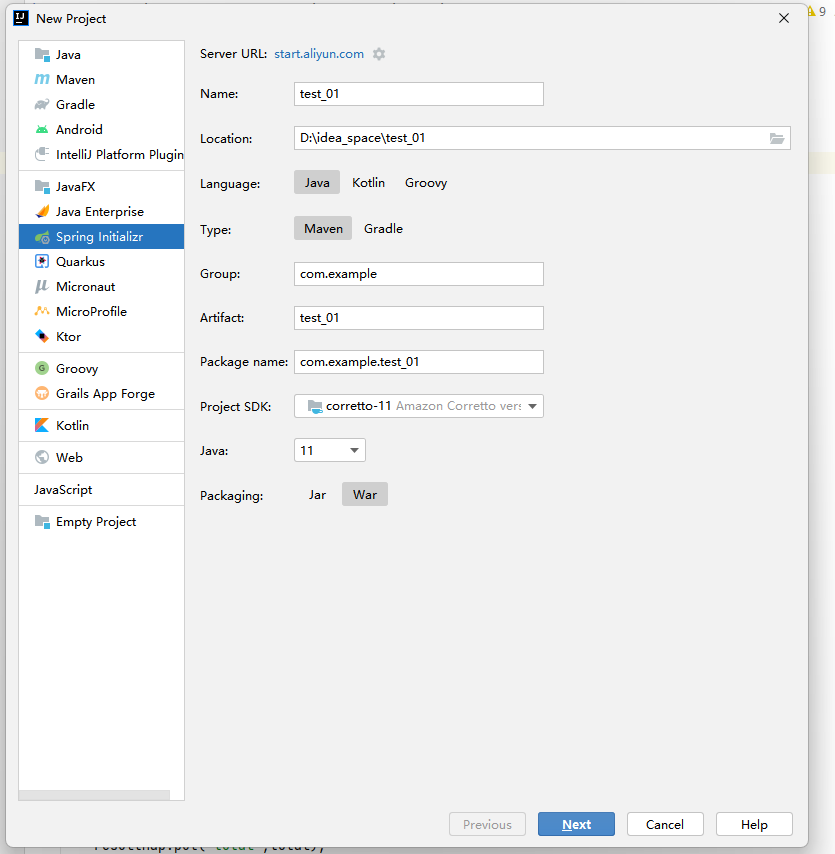This screenshot has height=854, width=835.
Task: Click the MicroProfile icon
Action: click(42, 312)
